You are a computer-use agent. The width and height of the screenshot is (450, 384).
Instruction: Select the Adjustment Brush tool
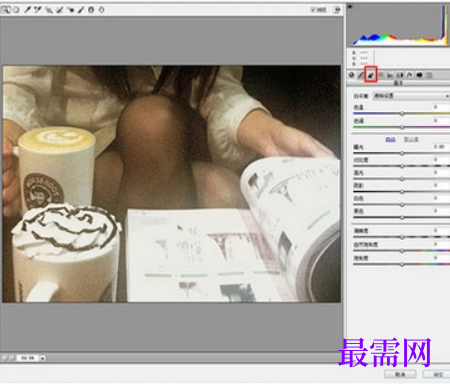point(81,10)
